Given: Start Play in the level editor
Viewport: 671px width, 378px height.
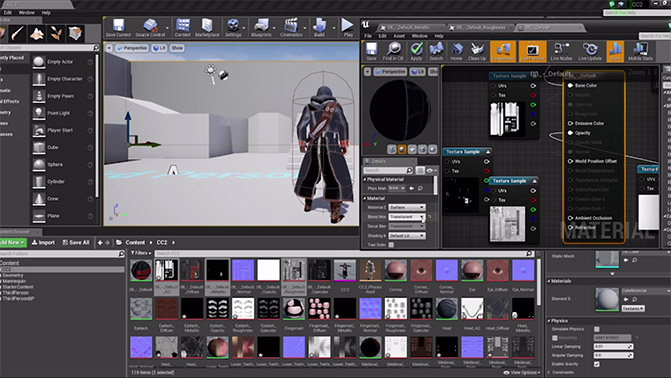Looking at the screenshot, I should (348, 27).
